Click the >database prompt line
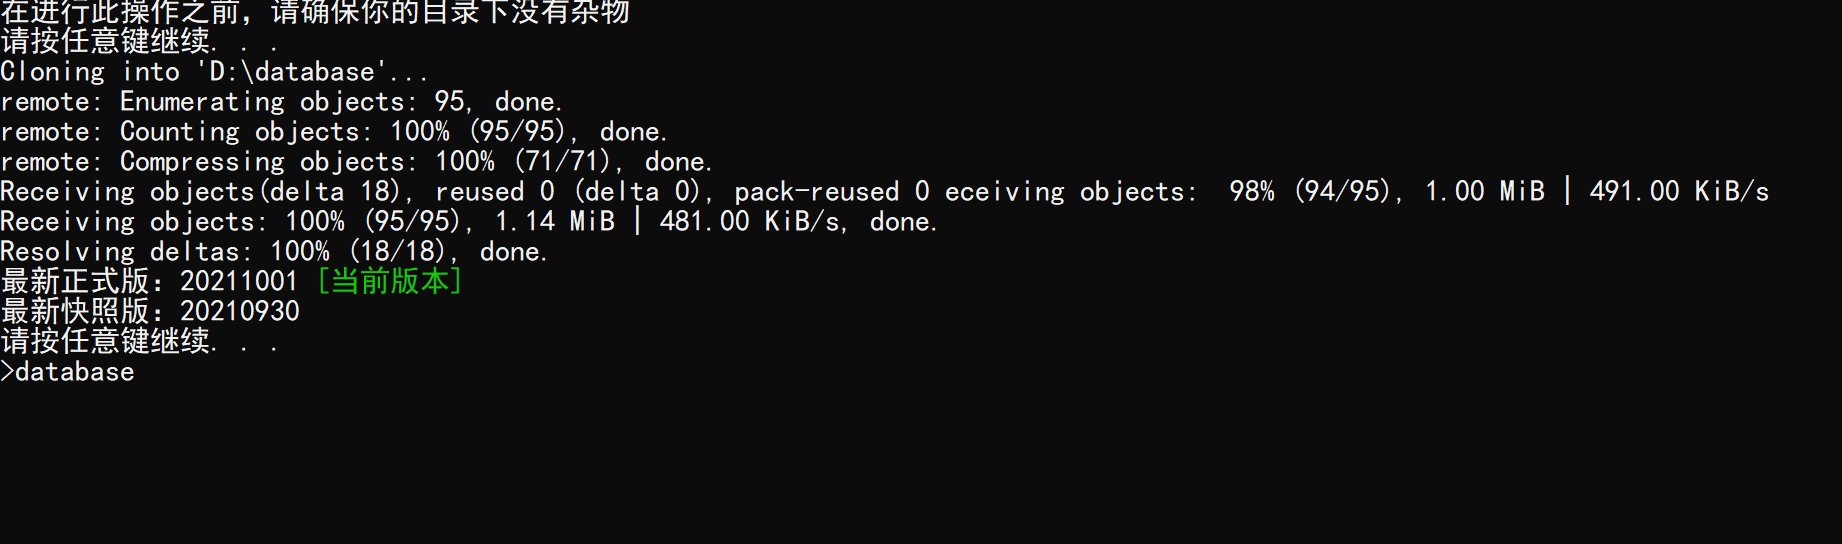This screenshot has height=544, width=1842. coord(67,372)
